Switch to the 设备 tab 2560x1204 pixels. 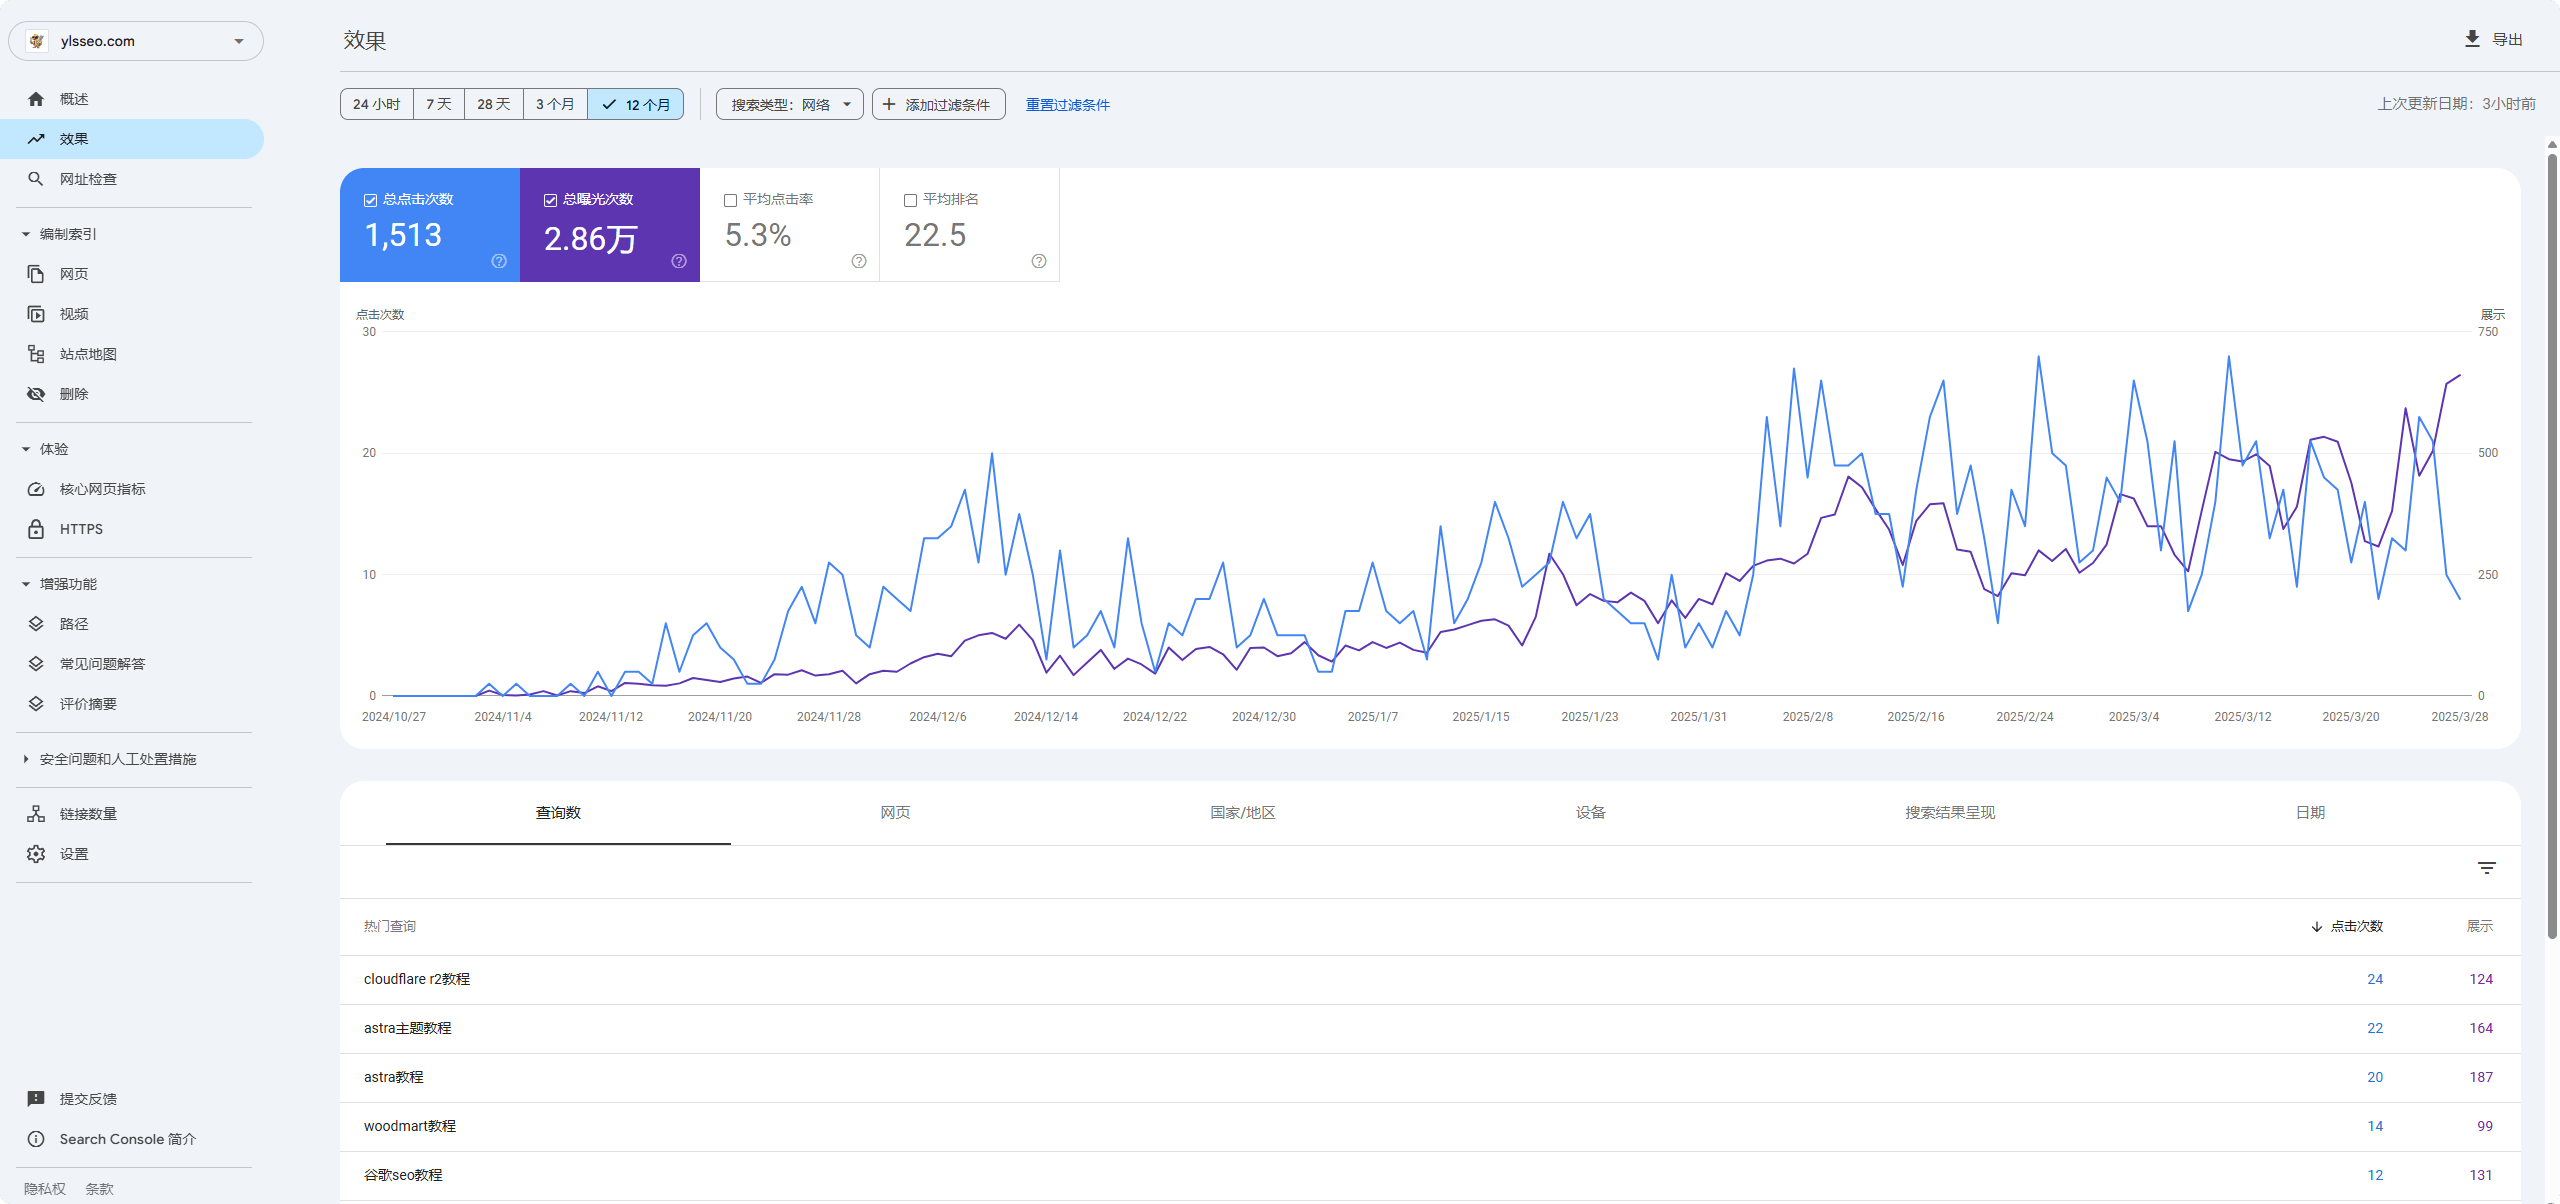[1591, 813]
